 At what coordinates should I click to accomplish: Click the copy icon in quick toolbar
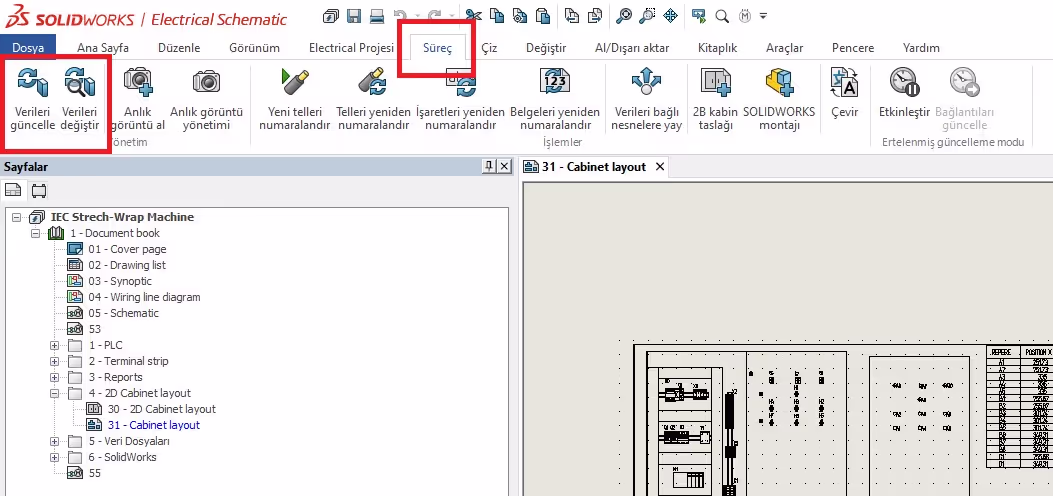[497, 16]
